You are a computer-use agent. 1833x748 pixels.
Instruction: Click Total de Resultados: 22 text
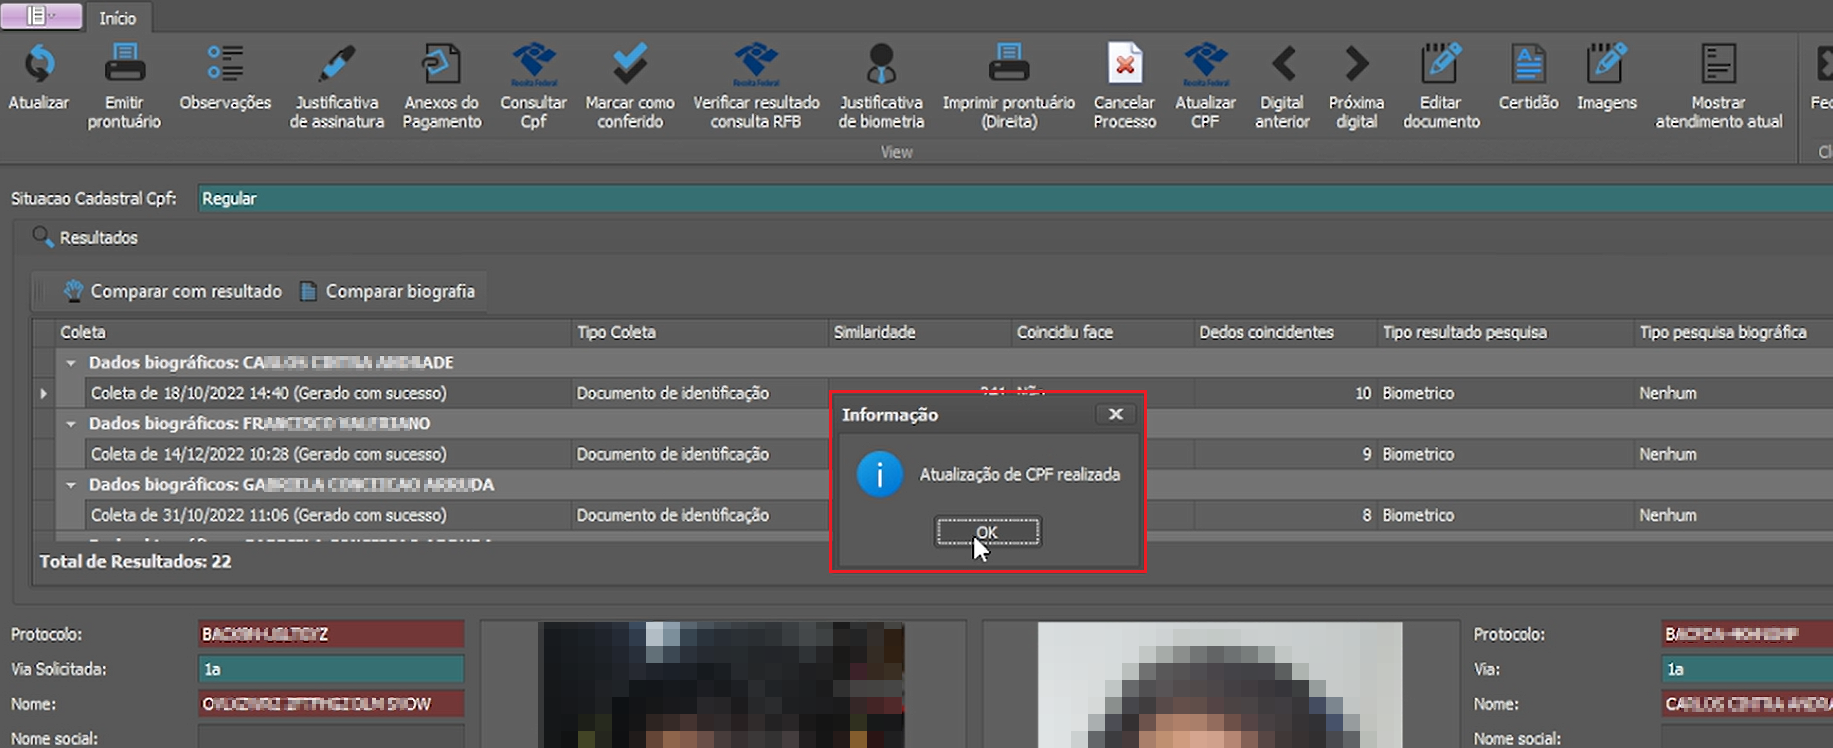click(x=135, y=562)
